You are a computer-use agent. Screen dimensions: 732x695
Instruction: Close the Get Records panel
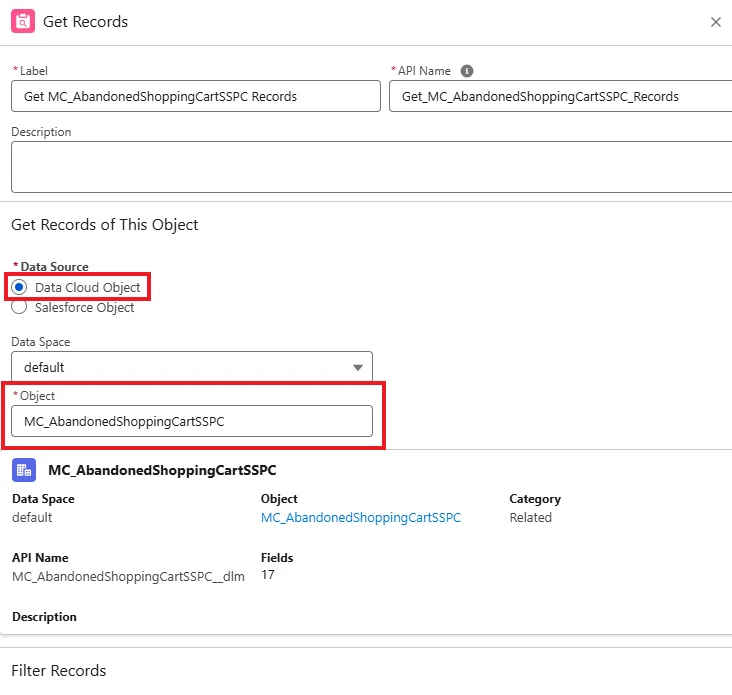pos(715,22)
